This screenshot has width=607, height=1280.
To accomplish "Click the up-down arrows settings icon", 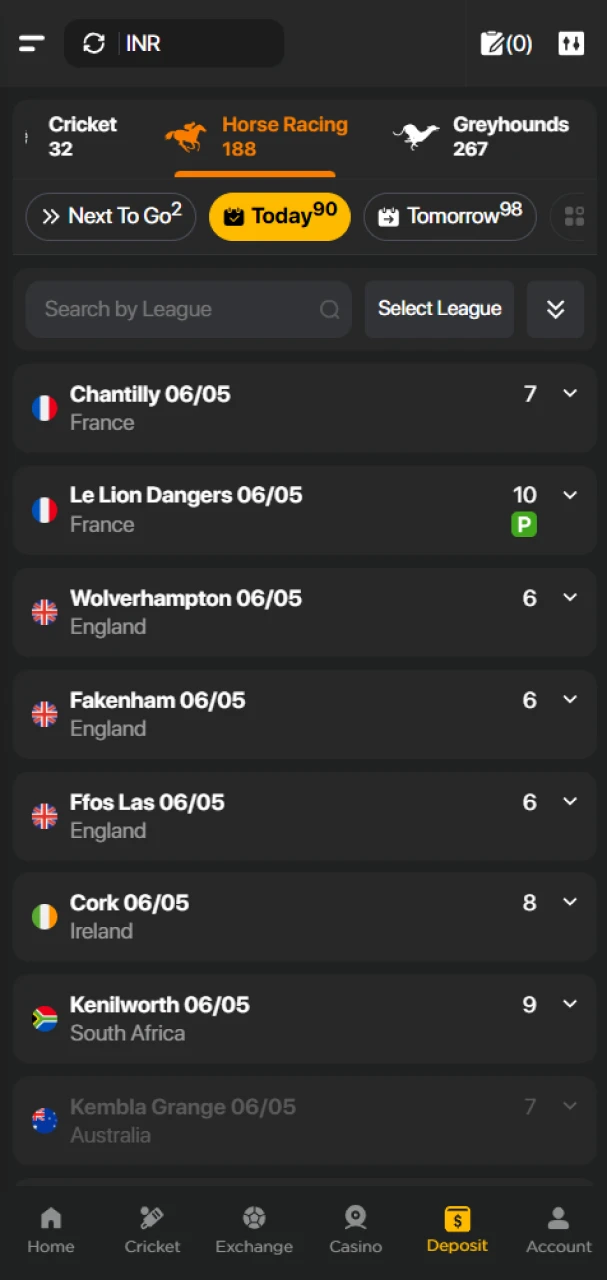I will 571,44.
